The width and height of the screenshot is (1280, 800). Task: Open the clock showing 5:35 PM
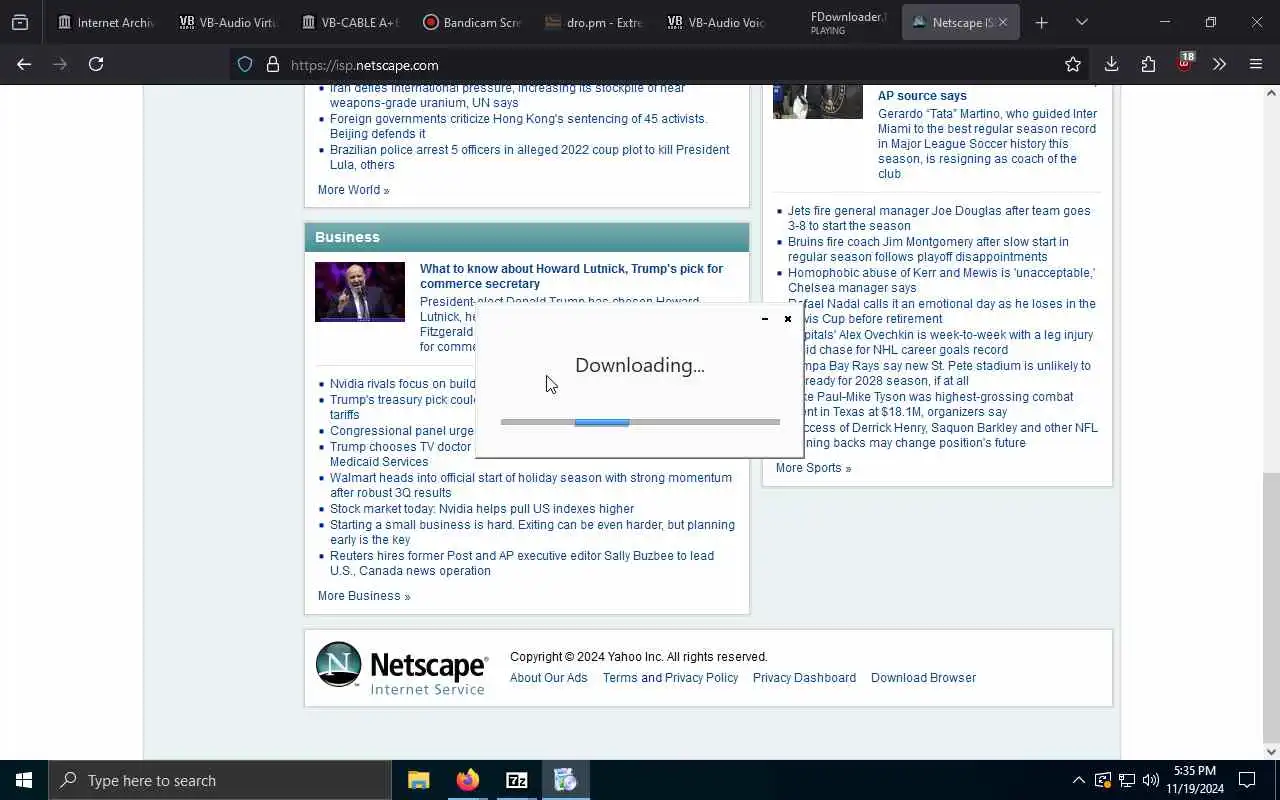[x=1195, y=780]
